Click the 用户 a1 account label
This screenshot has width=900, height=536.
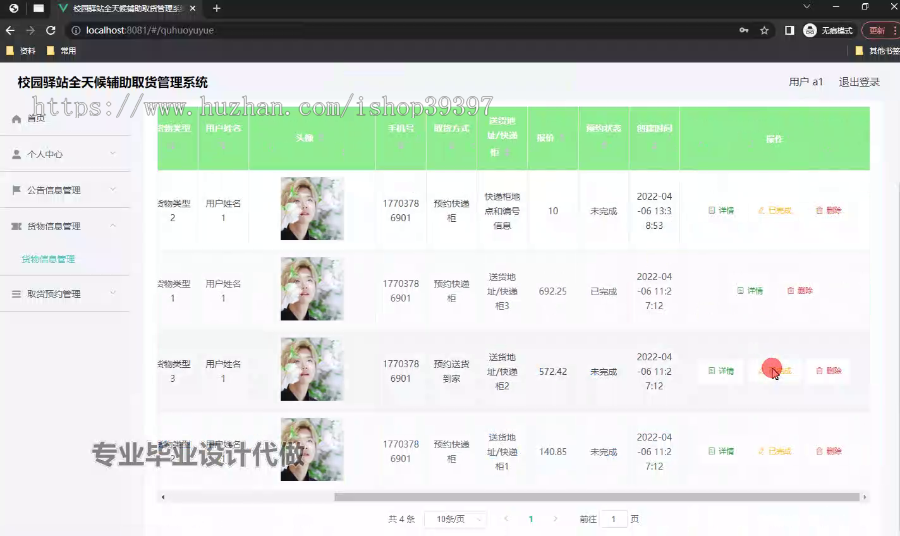[805, 82]
